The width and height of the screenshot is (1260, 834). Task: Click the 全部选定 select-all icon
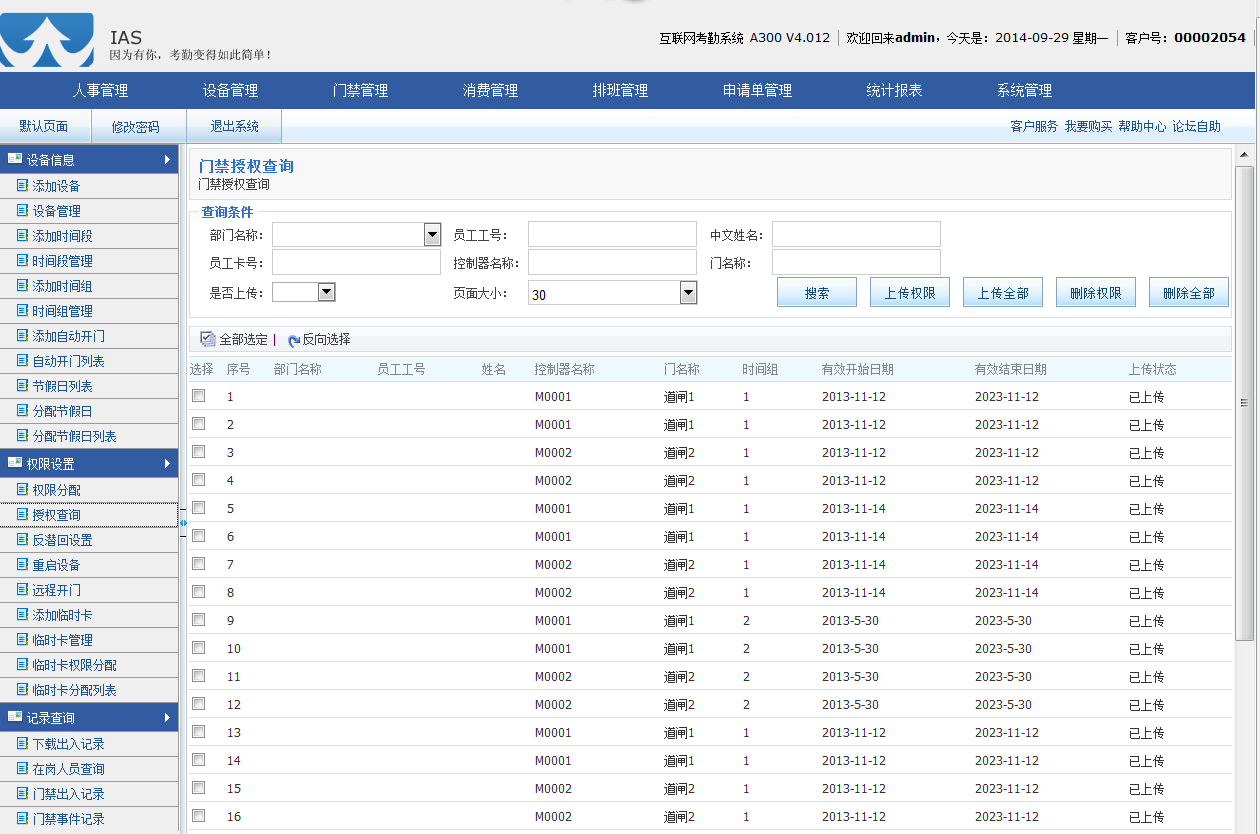[208, 339]
